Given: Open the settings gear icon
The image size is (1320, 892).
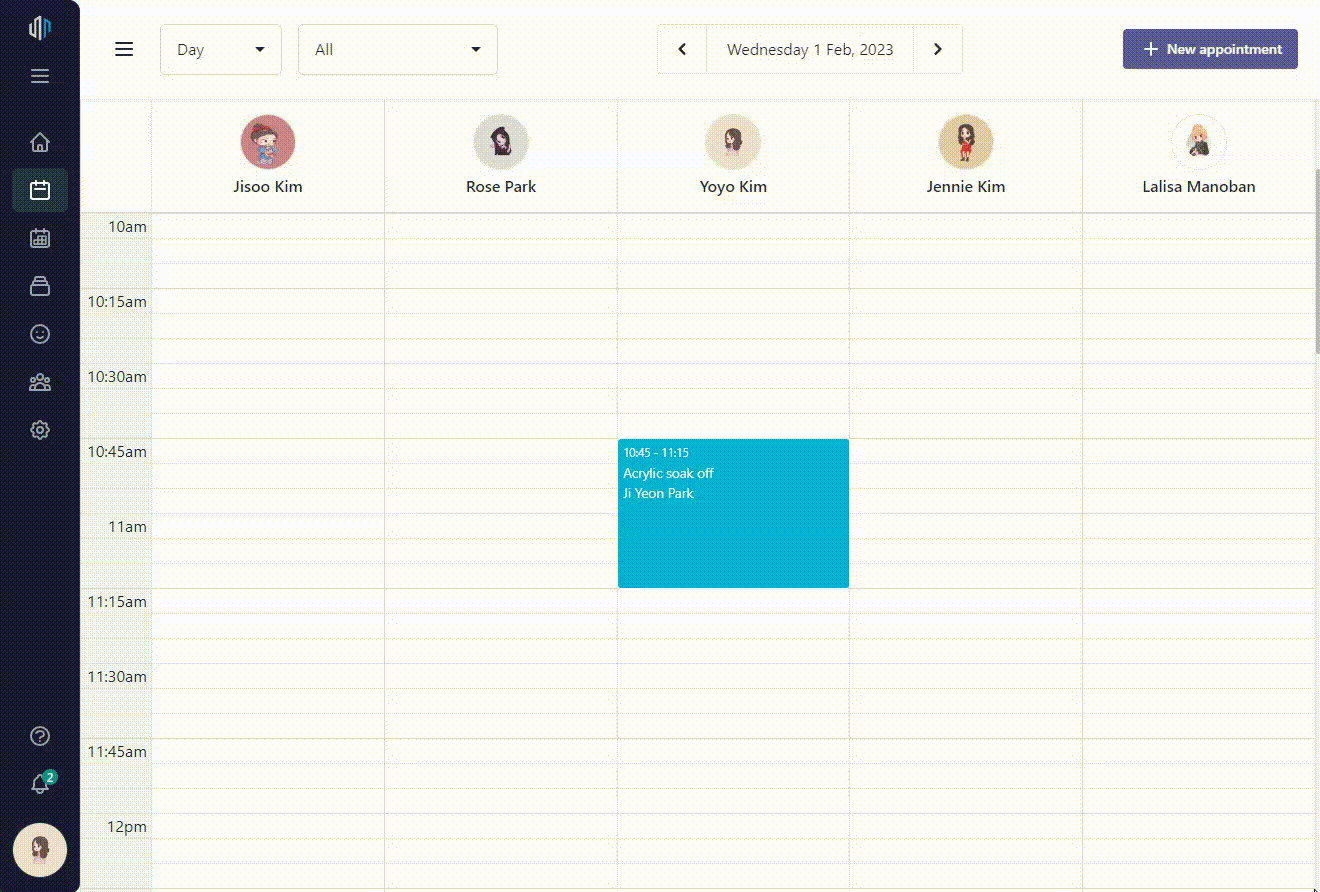Looking at the screenshot, I should pos(40,430).
